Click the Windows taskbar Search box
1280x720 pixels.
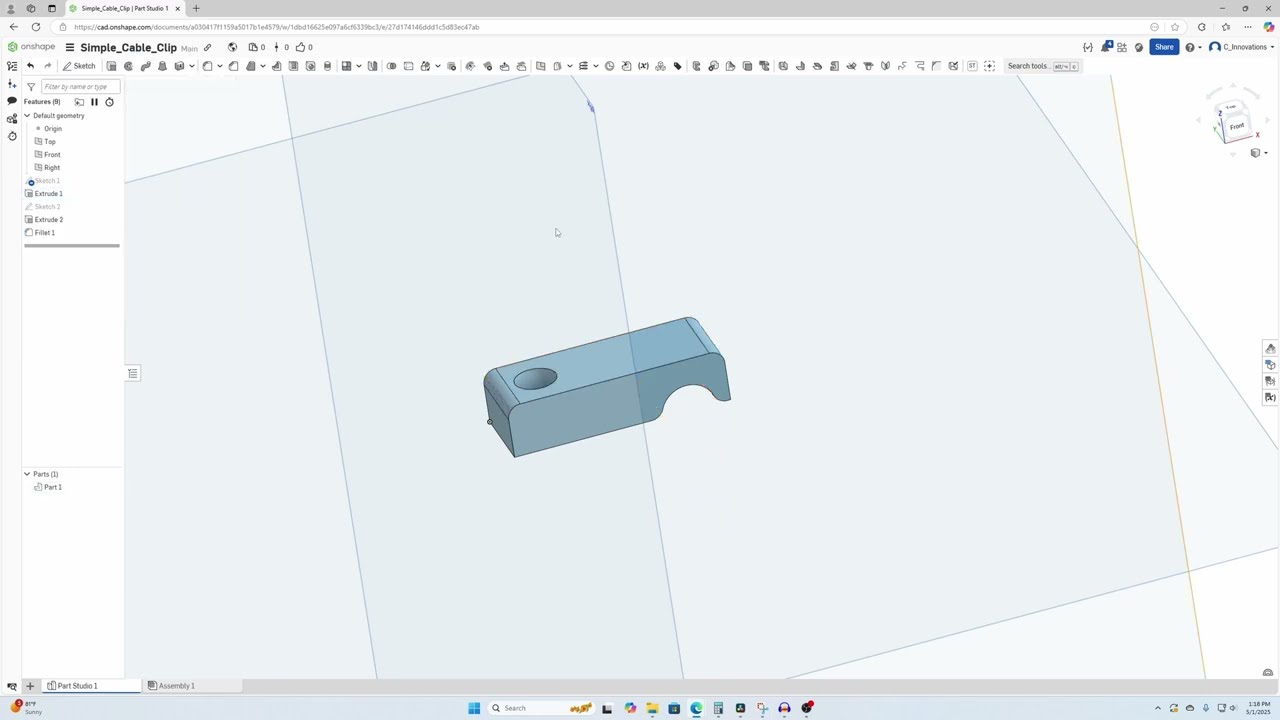541,708
